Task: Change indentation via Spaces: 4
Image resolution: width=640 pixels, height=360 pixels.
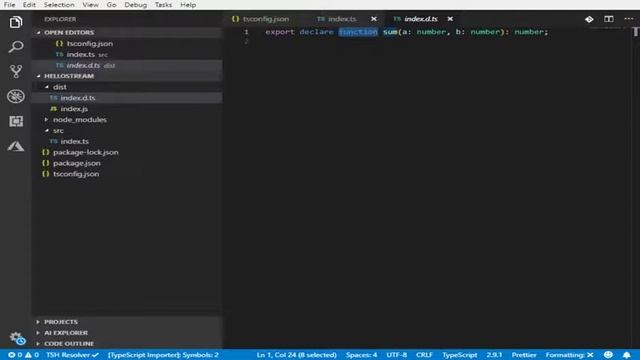Action: (362, 355)
